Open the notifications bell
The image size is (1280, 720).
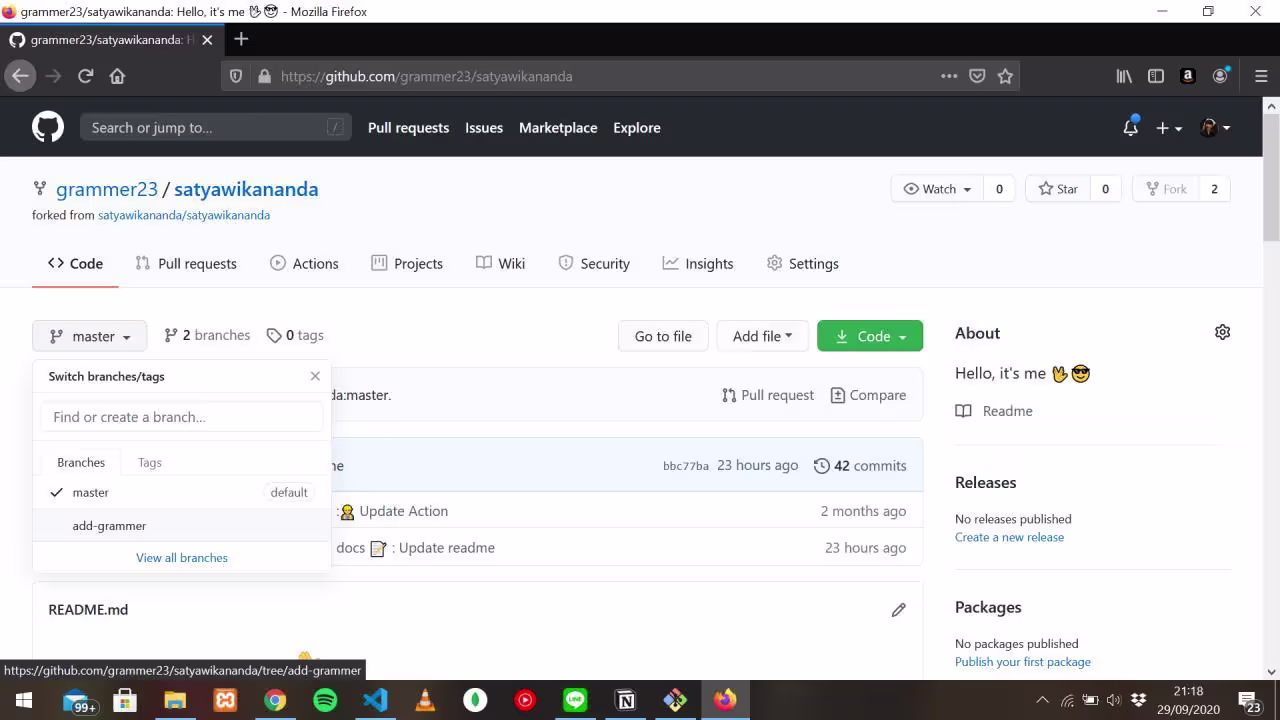pyautogui.click(x=1130, y=127)
